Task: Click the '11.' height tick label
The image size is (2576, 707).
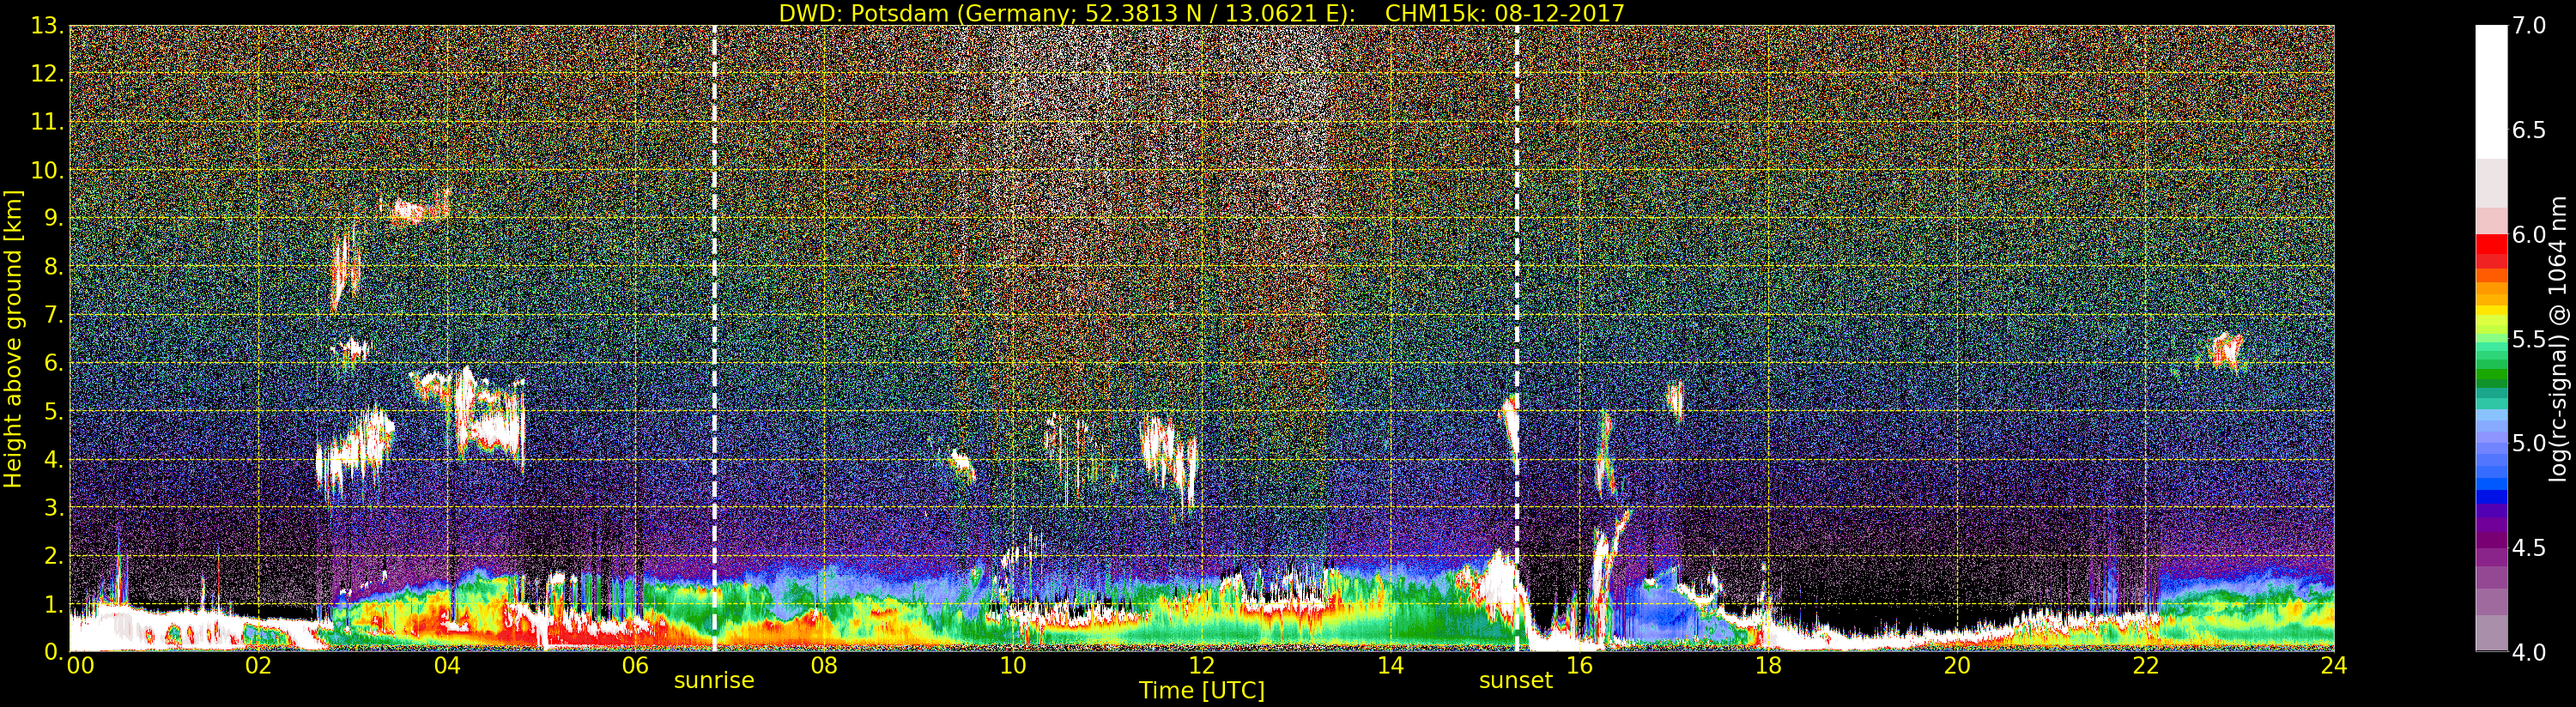Action: coord(47,122)
